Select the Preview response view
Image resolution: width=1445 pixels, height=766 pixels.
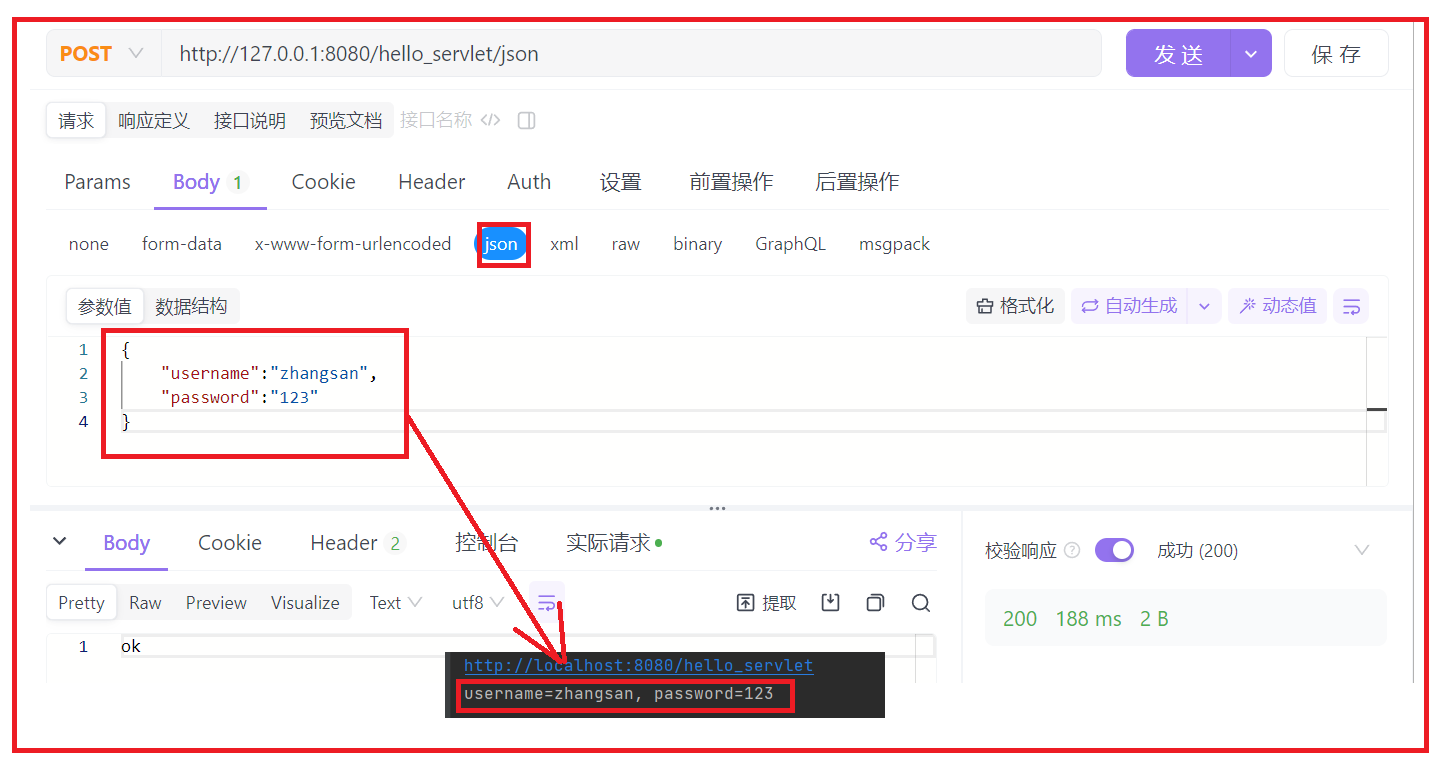(216, 602)
